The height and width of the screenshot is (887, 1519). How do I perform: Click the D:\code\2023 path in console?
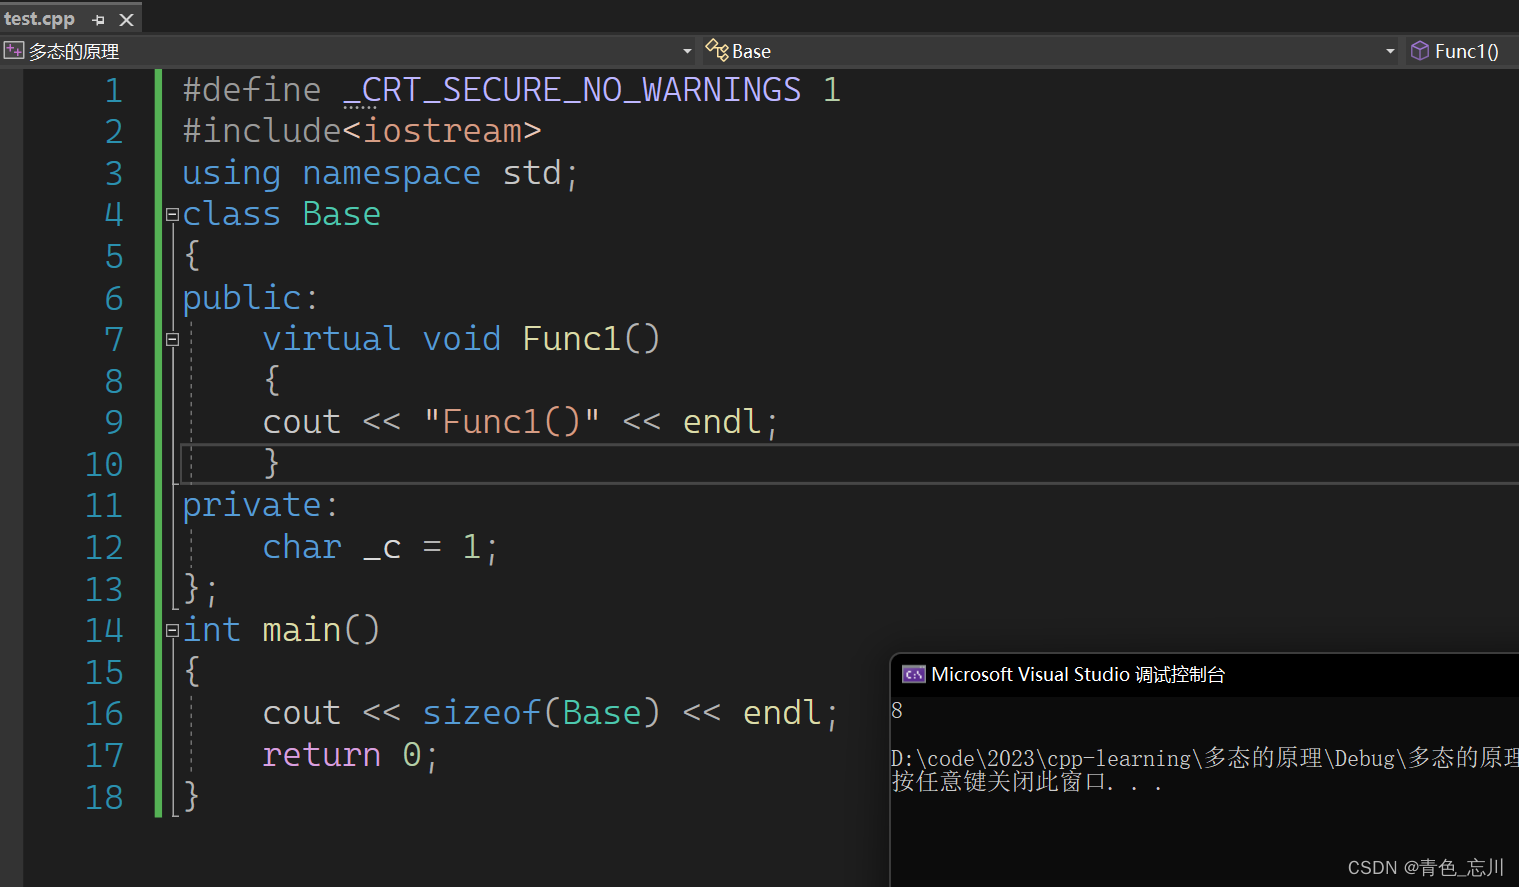(967, 759)
